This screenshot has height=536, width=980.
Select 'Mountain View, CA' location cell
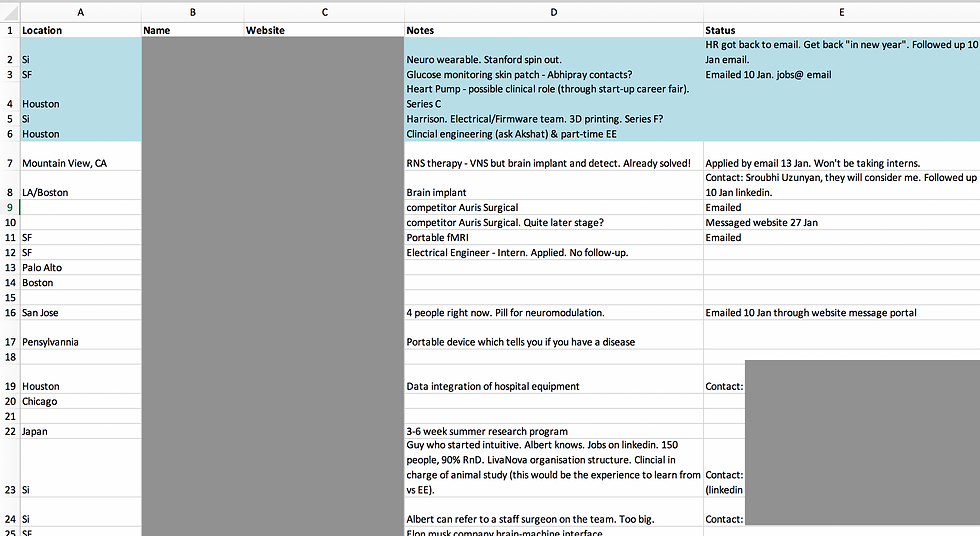tap(81, 156)
